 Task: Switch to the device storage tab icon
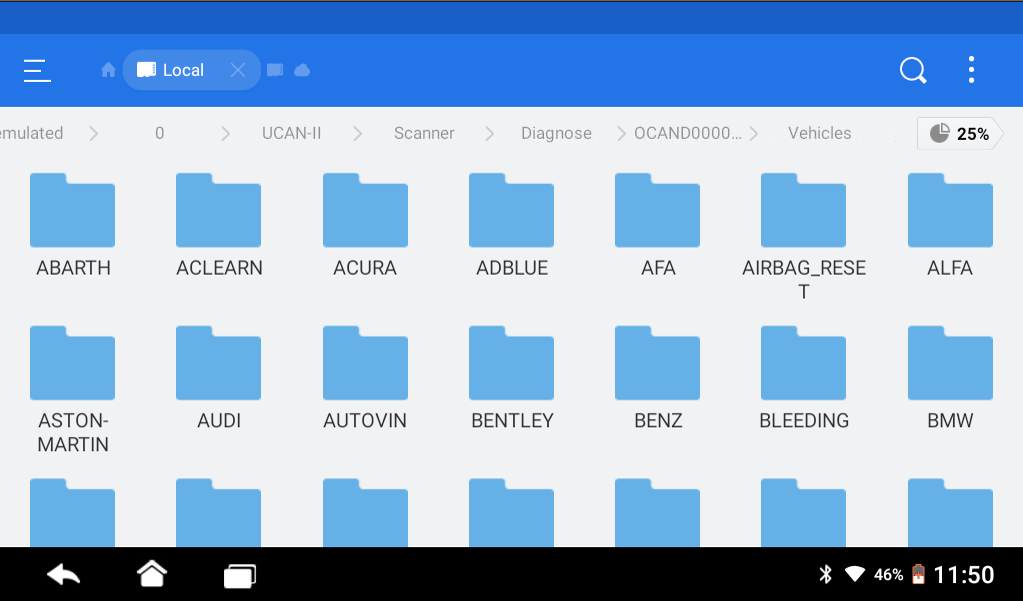point(275,70)
